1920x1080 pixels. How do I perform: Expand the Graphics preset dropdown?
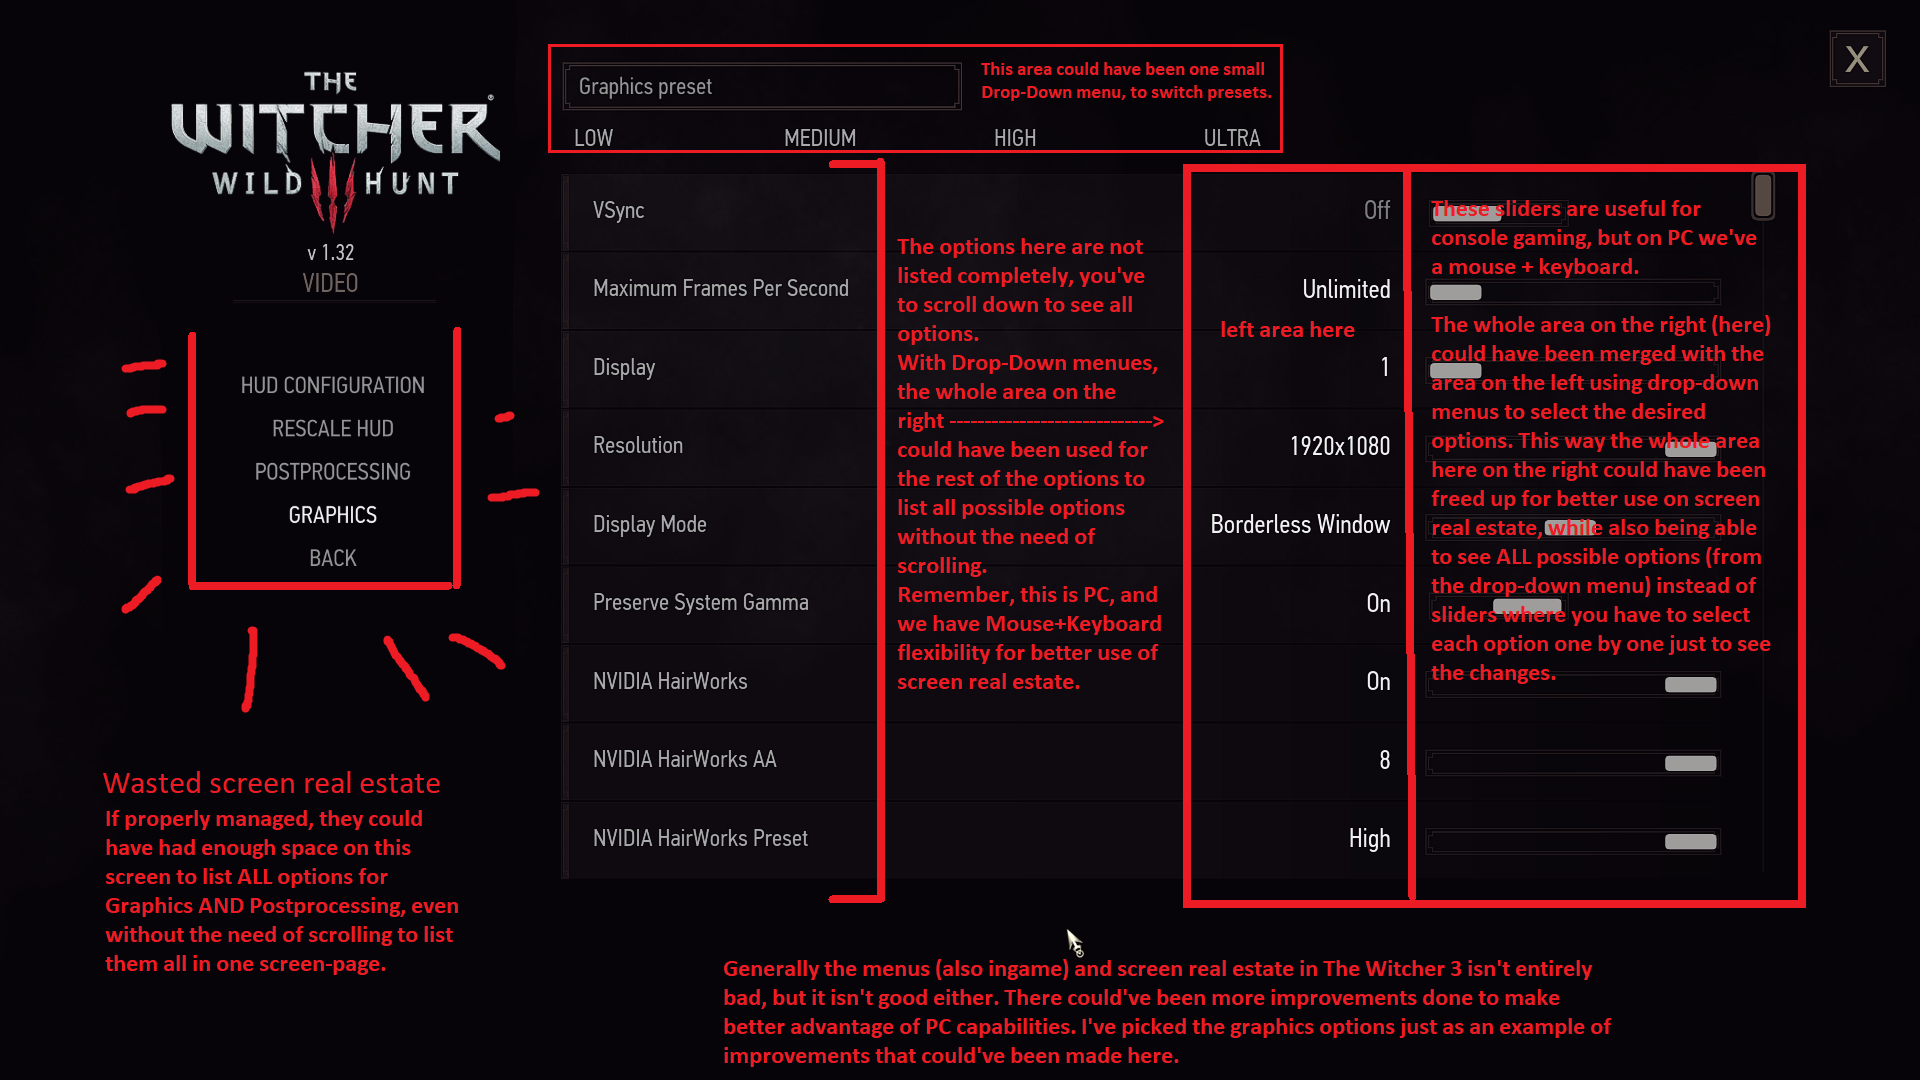coord(762,86)
